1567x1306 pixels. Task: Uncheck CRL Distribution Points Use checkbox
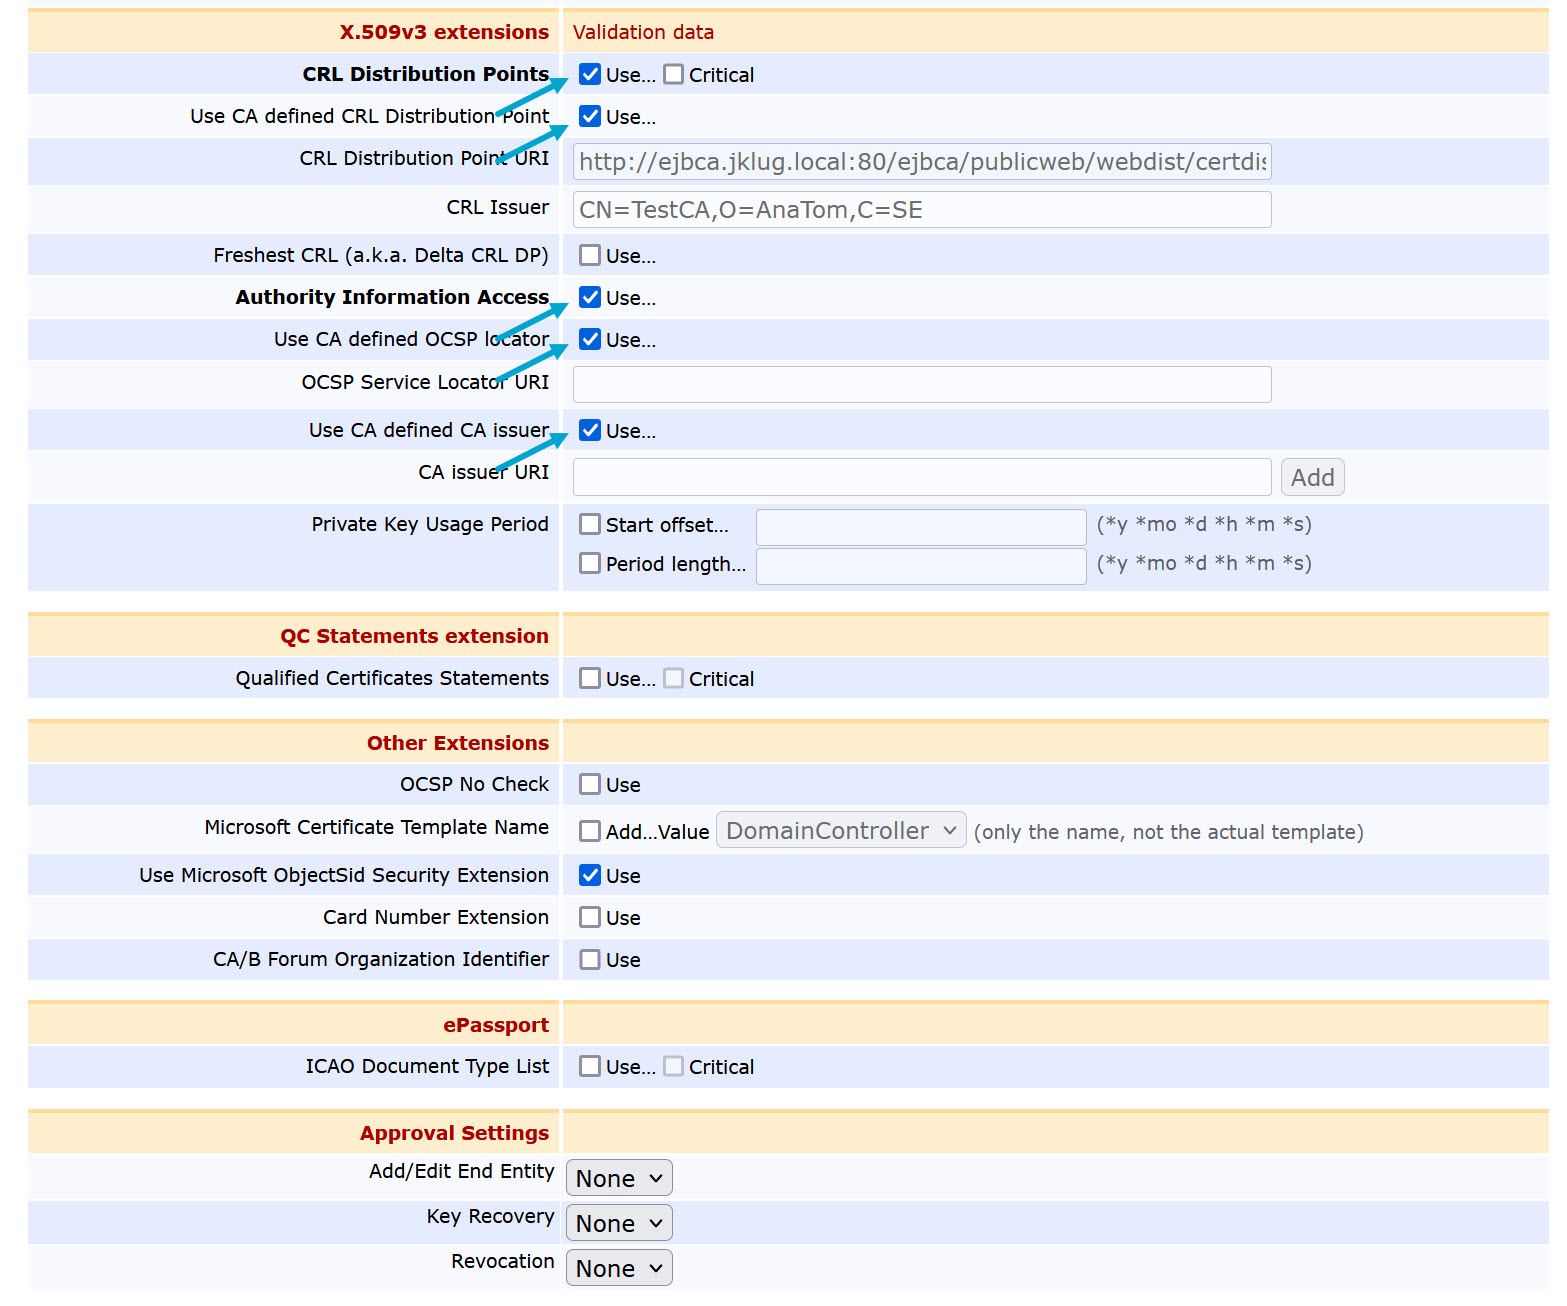click(x=590, y=75)
